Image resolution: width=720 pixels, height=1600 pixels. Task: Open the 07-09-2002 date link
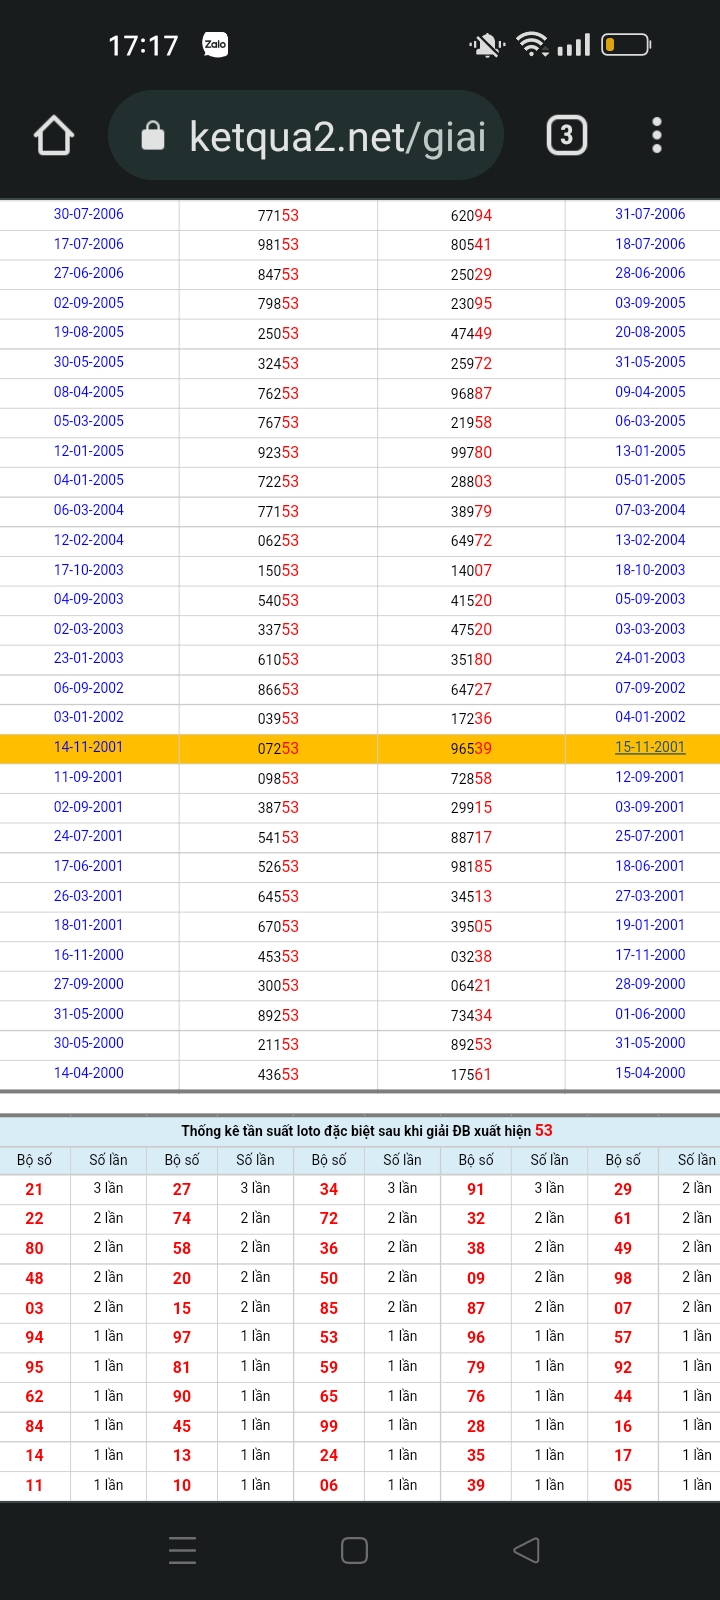tap(650, 688)
